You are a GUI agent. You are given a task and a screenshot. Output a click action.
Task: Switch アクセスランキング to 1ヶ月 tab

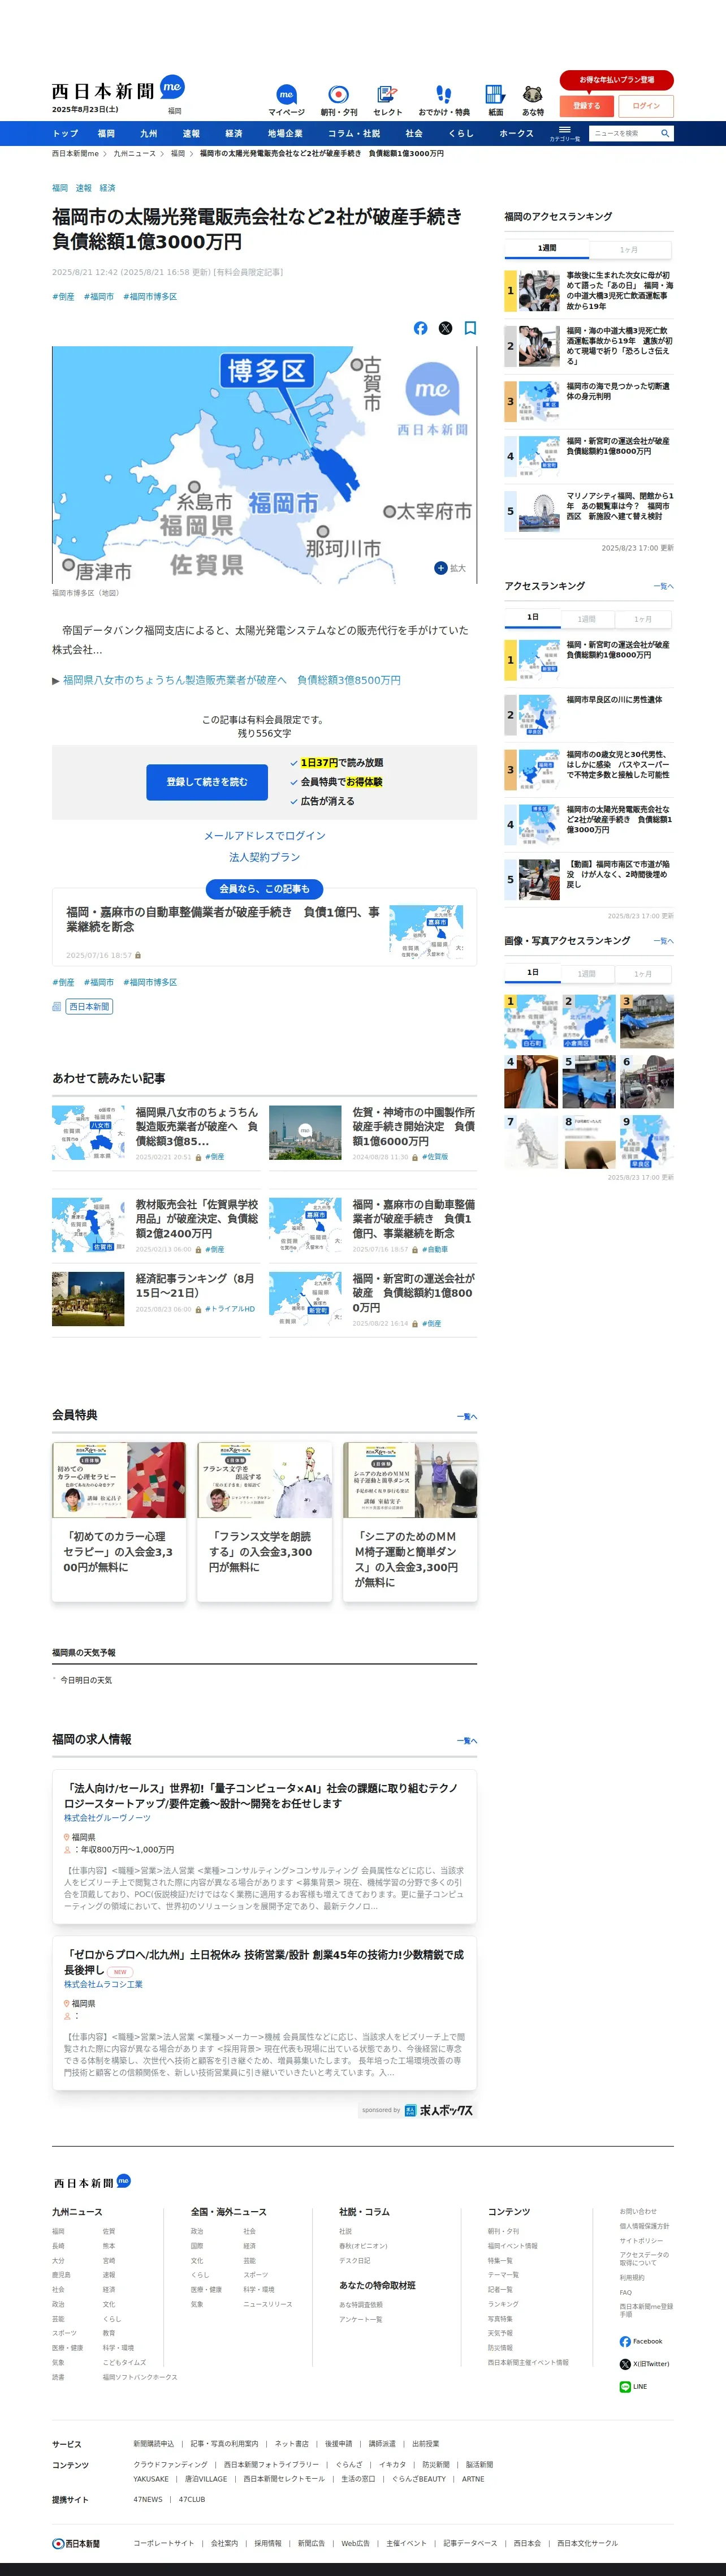point(643,619)
